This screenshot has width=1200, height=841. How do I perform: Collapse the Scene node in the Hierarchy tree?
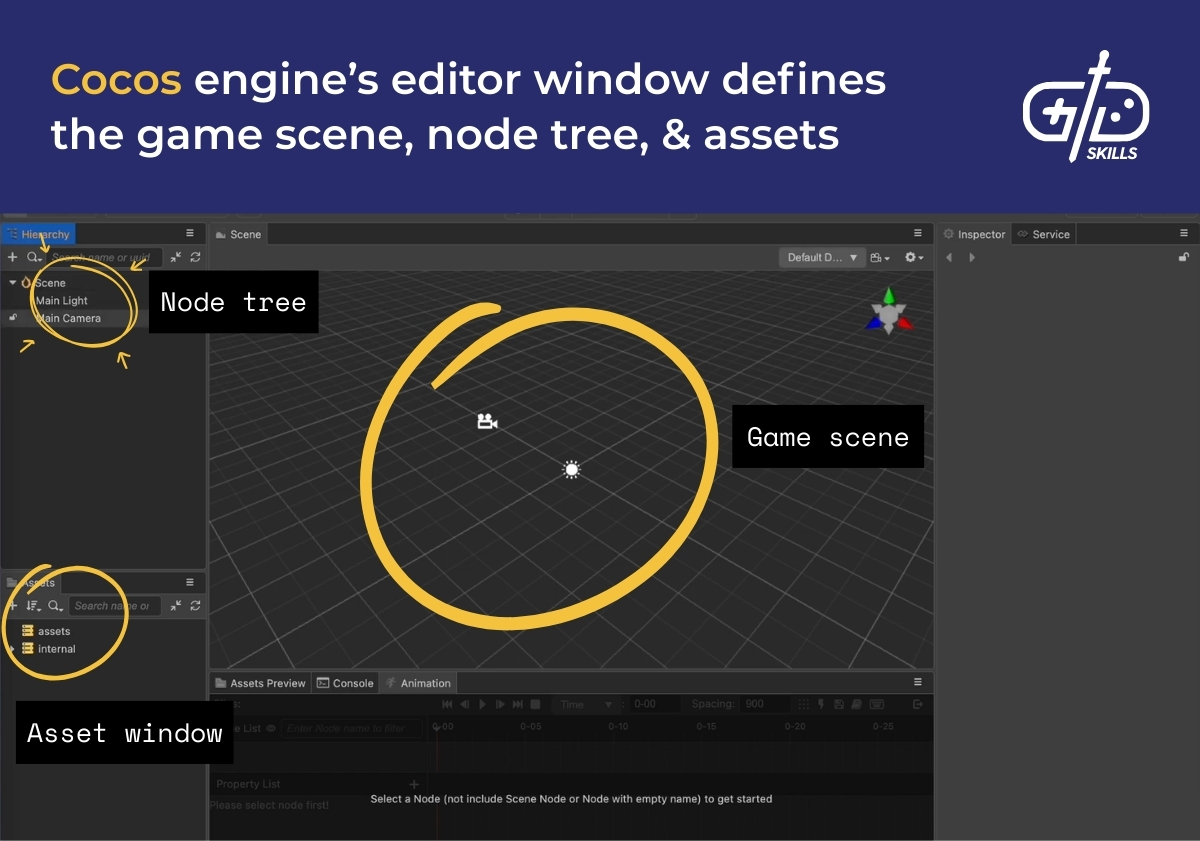[x=11, y=282]
